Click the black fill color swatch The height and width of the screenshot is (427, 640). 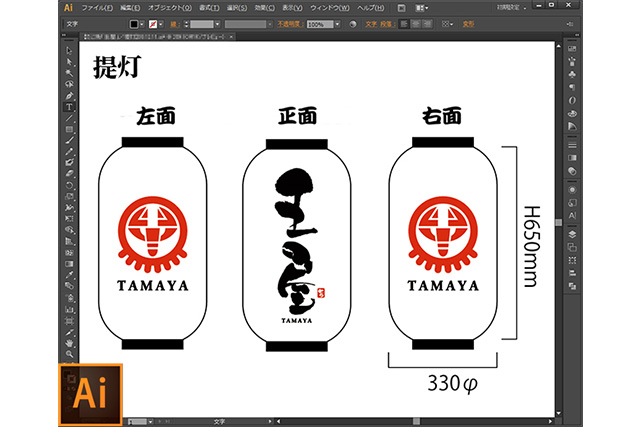point(133,24)
